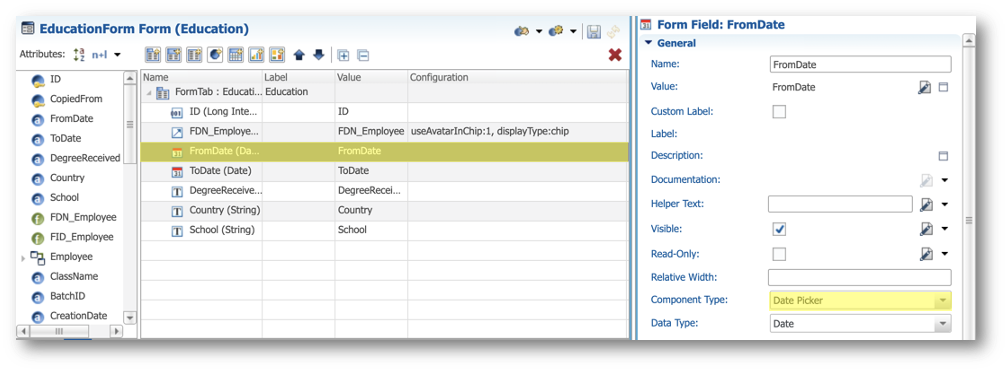Select ClassName attribute in the list

(x=74, y=276)
